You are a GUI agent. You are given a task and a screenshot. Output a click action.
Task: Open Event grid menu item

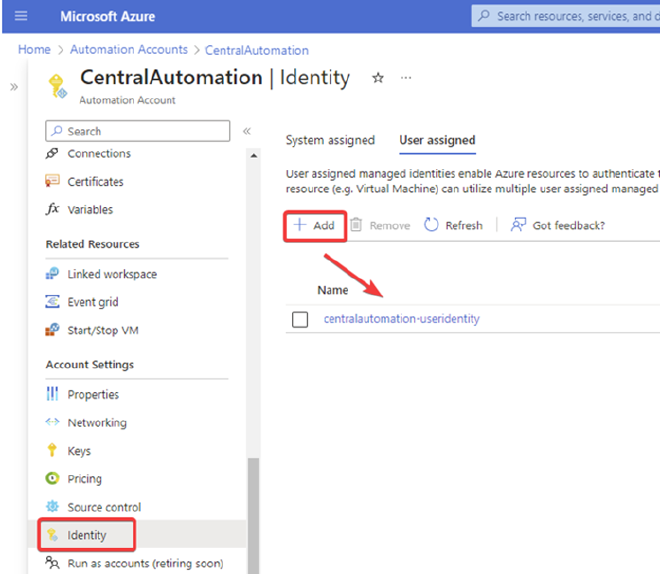(93, 302)
